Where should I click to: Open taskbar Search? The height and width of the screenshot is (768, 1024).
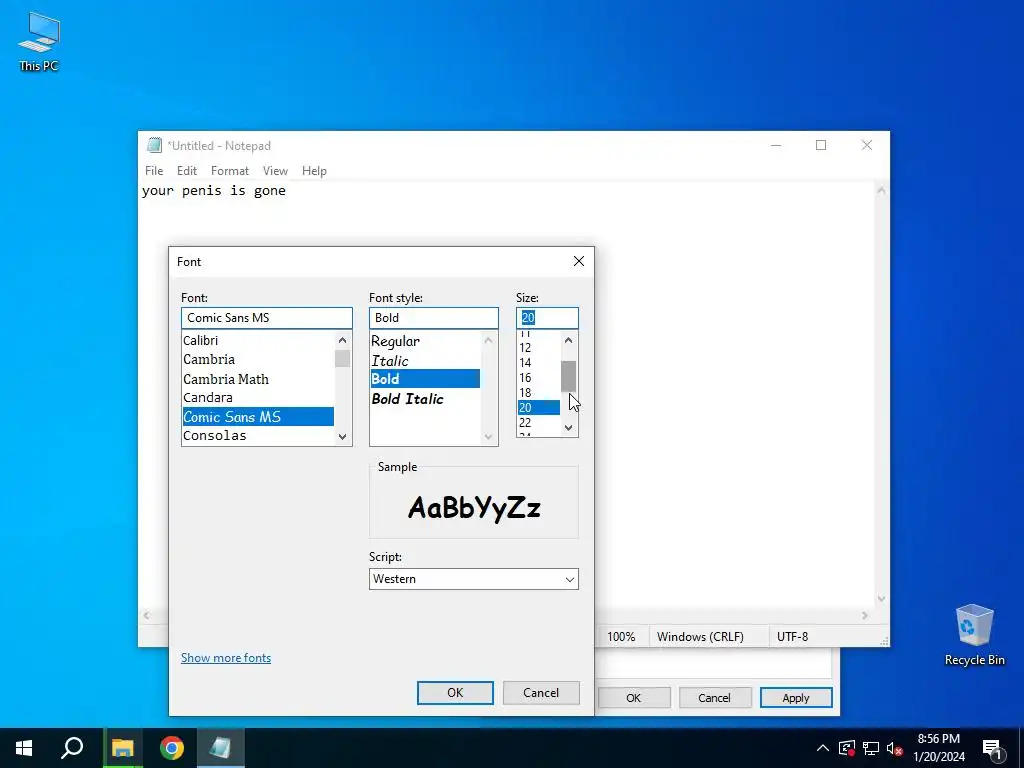click(x=72, y=748)
